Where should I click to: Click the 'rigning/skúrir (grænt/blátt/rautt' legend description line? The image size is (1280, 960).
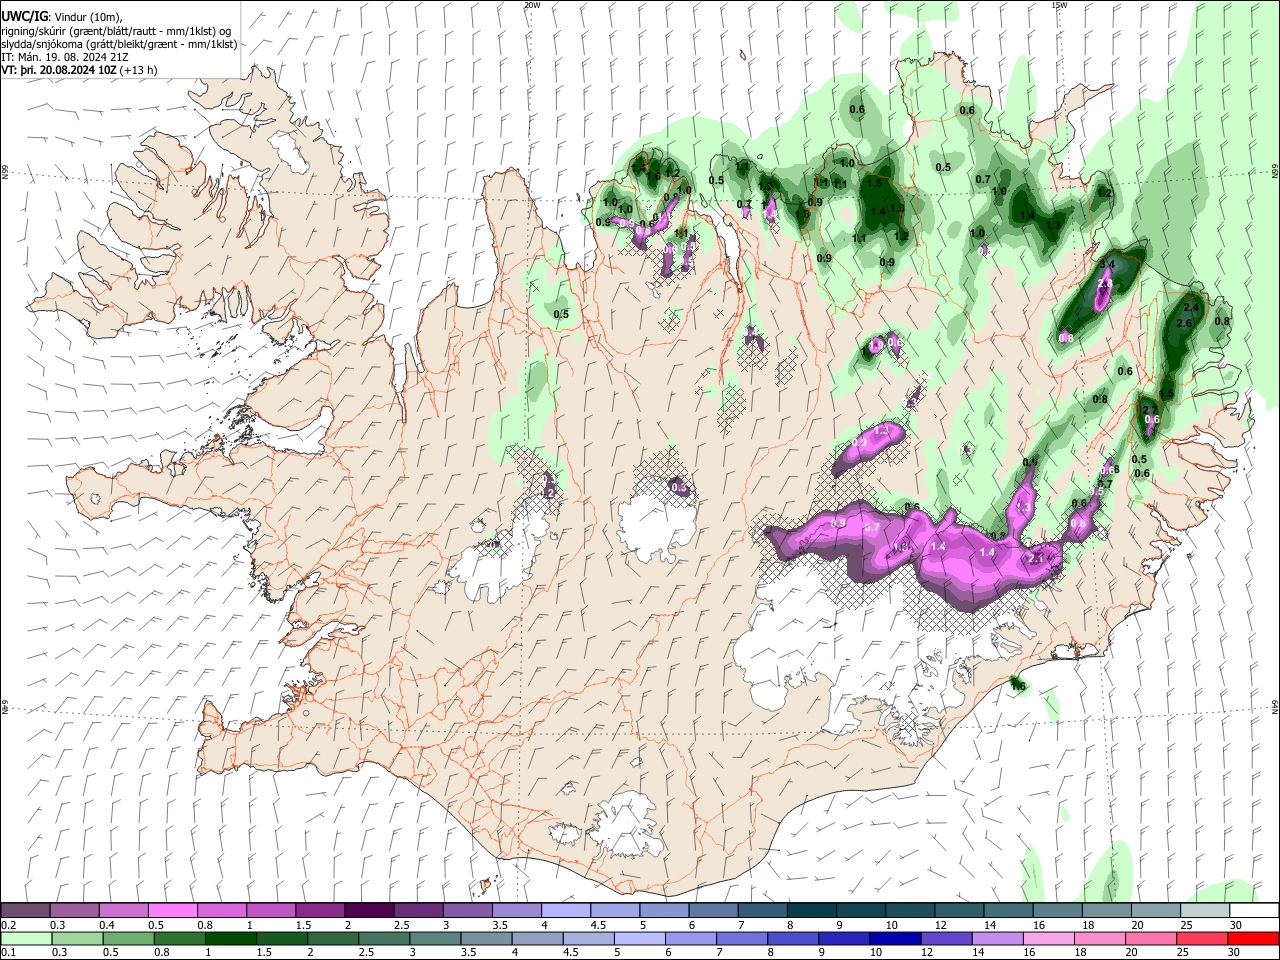[116, 30]
